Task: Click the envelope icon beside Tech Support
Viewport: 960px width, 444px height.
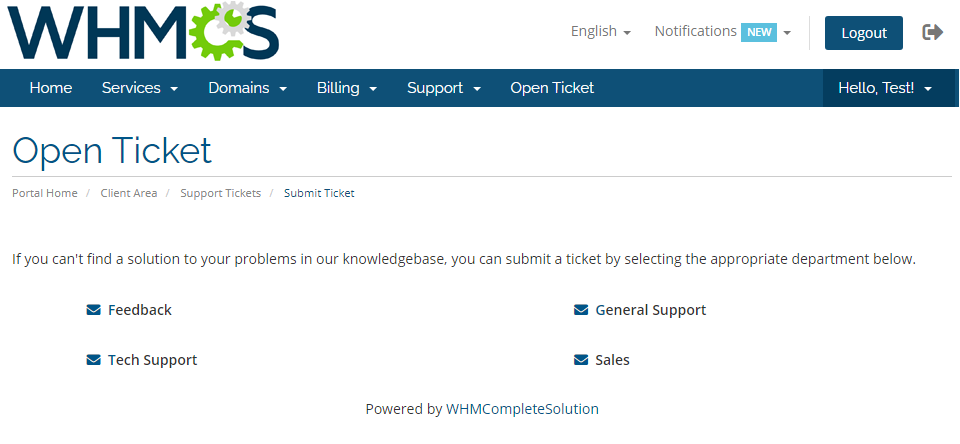Action: click(x=93, y=360)
